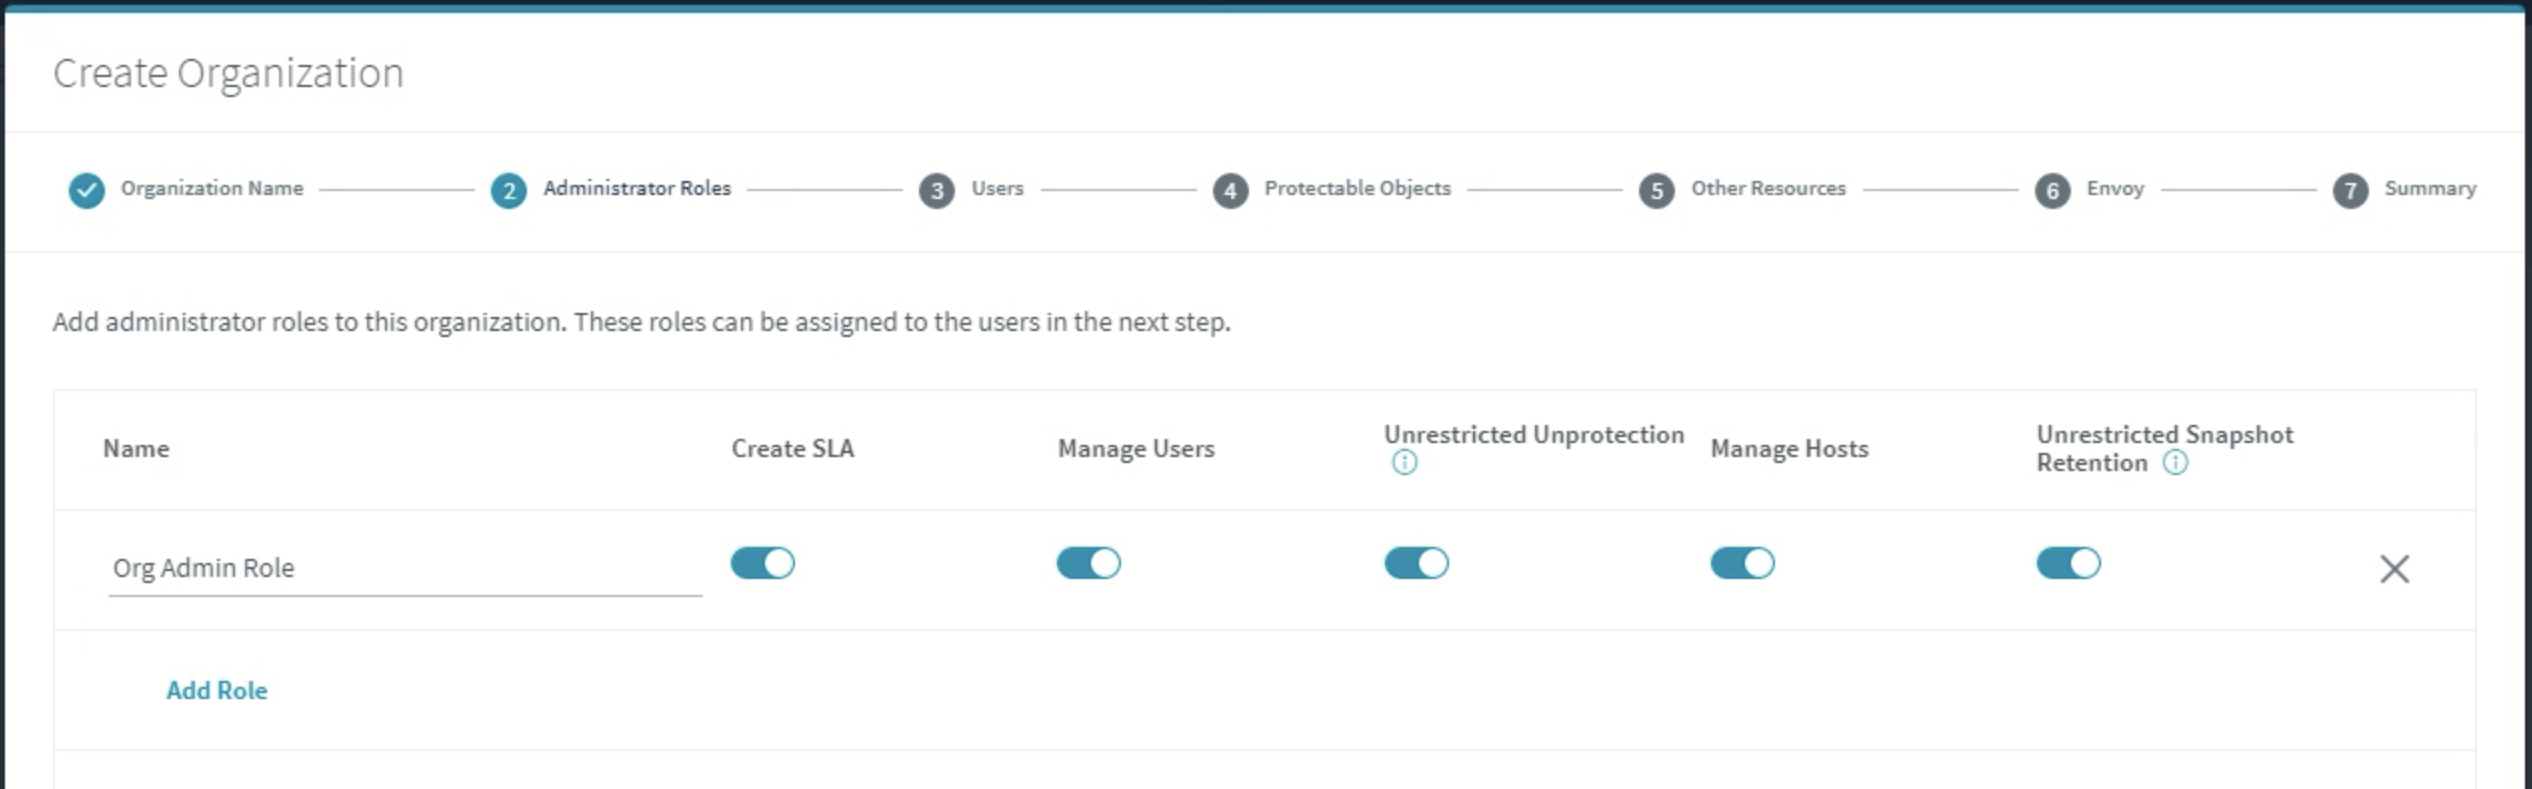Disable Unrestricted Snapshot Retention toggle
This screenshot has width=2532, height=789.
[x=2068, y=563]
